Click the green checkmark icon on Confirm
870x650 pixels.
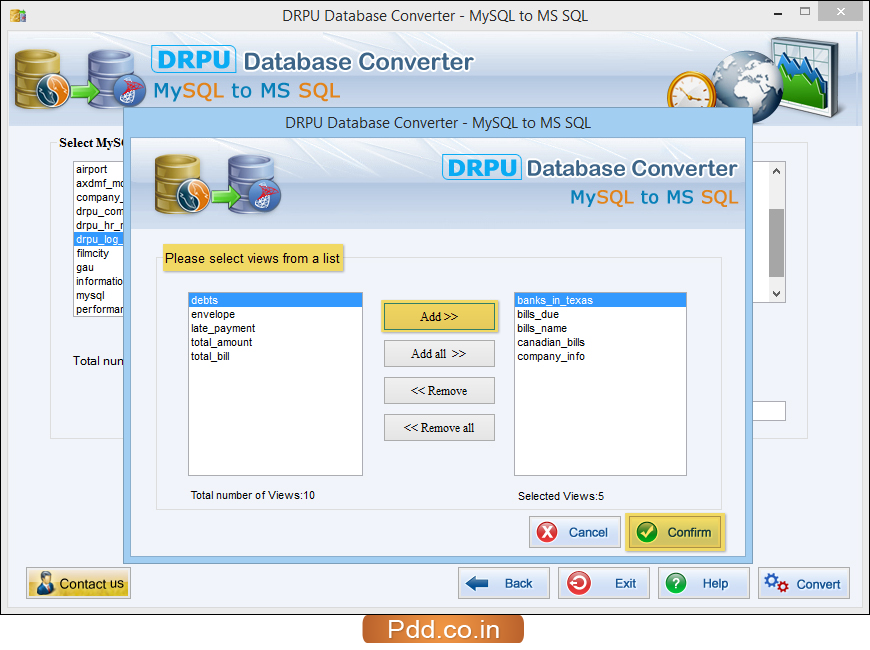647,532
